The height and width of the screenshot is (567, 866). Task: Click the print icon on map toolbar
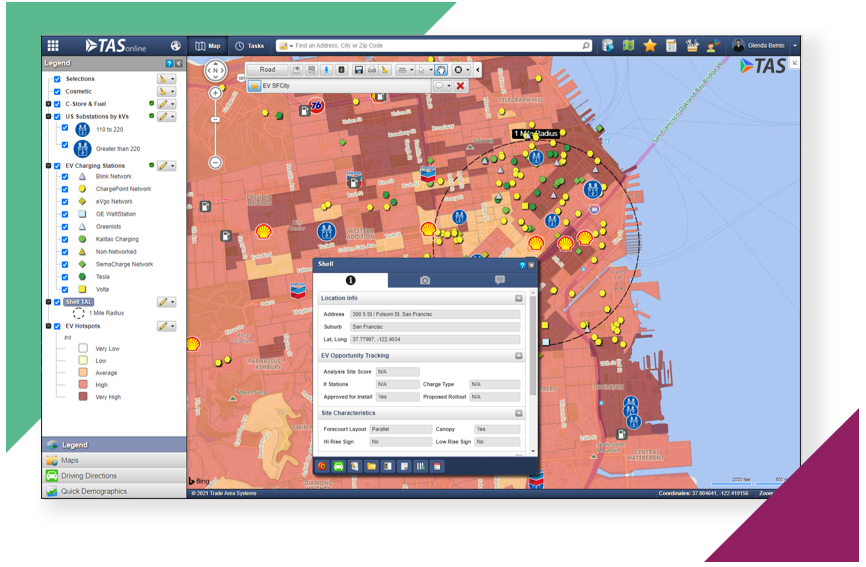372,70
